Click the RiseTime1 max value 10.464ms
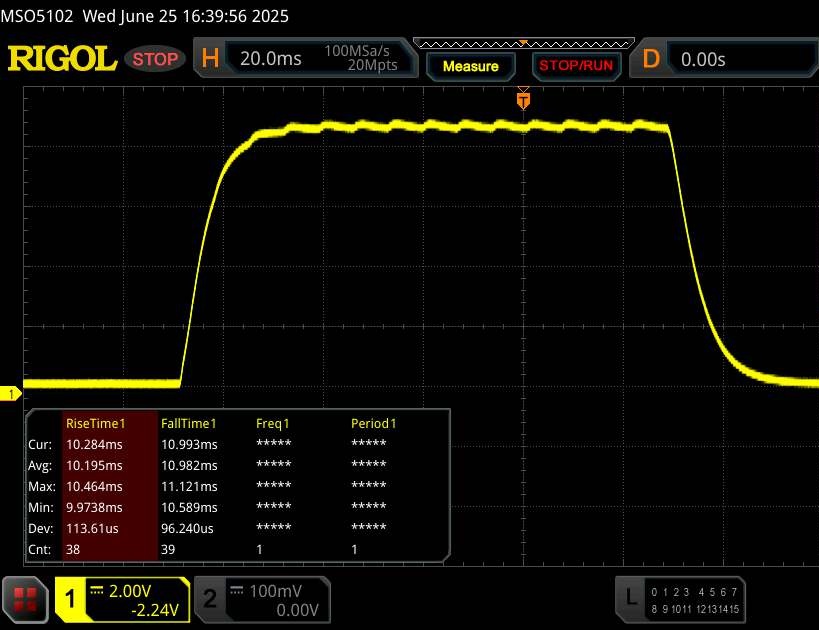This screenshot has width=819, height=630. [95, 486]
